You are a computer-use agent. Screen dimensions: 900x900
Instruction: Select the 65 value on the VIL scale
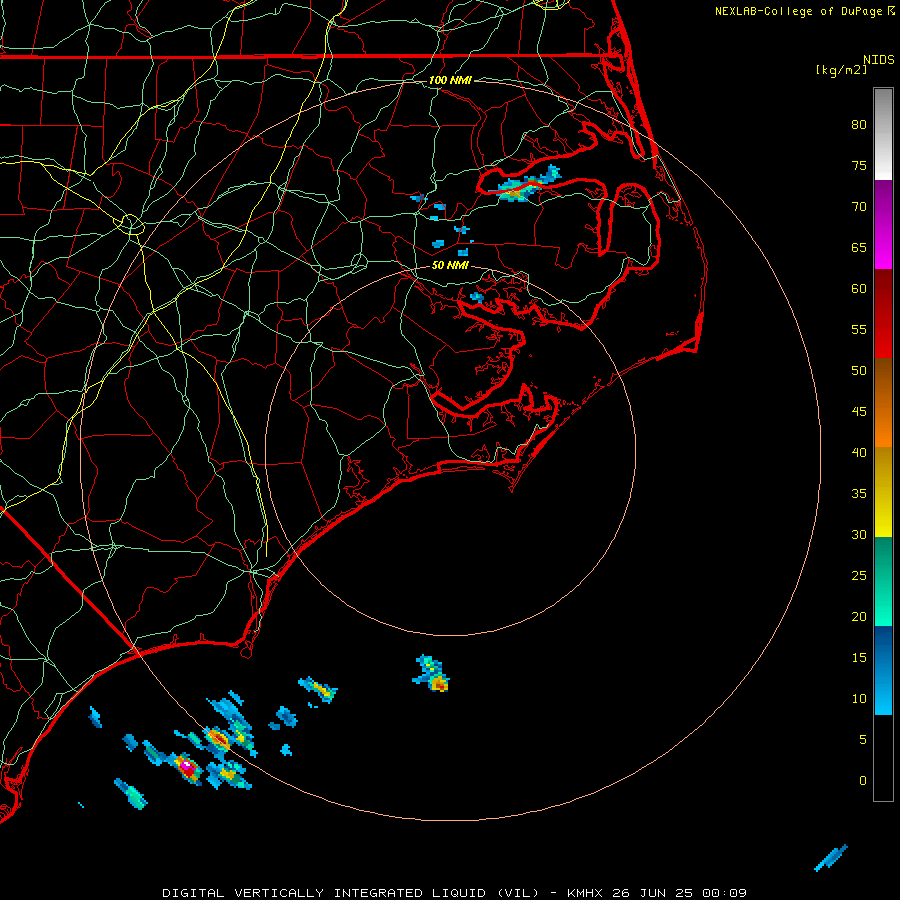click(859, 247)
